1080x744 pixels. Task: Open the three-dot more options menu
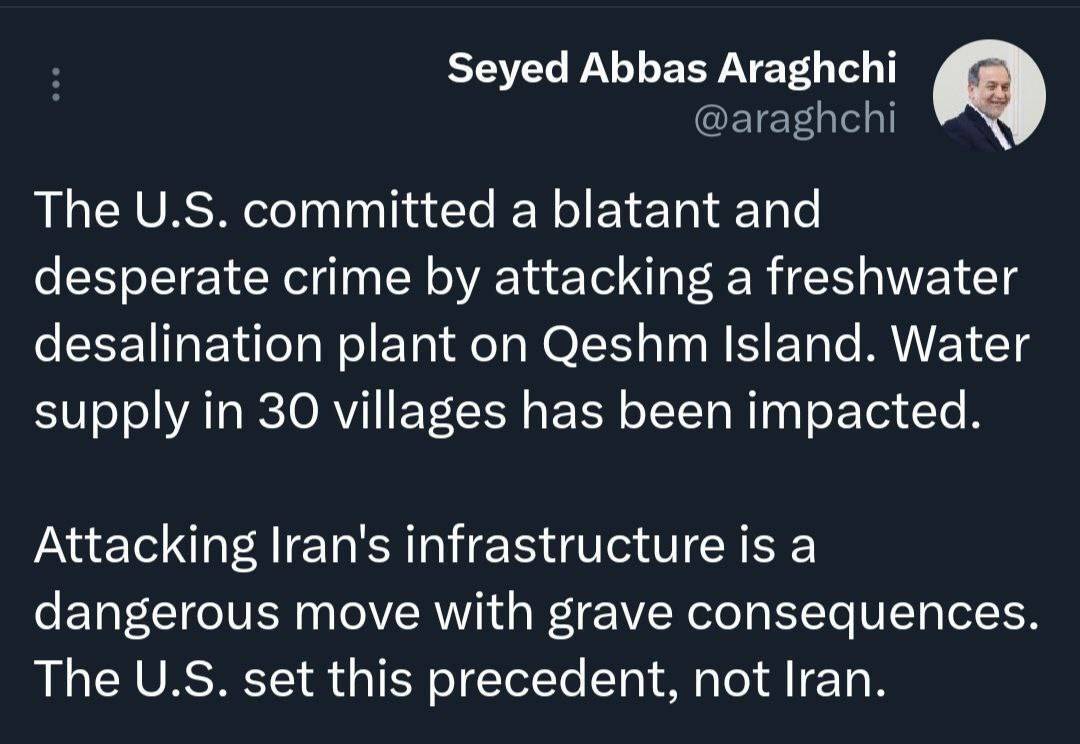coord(56,85)
